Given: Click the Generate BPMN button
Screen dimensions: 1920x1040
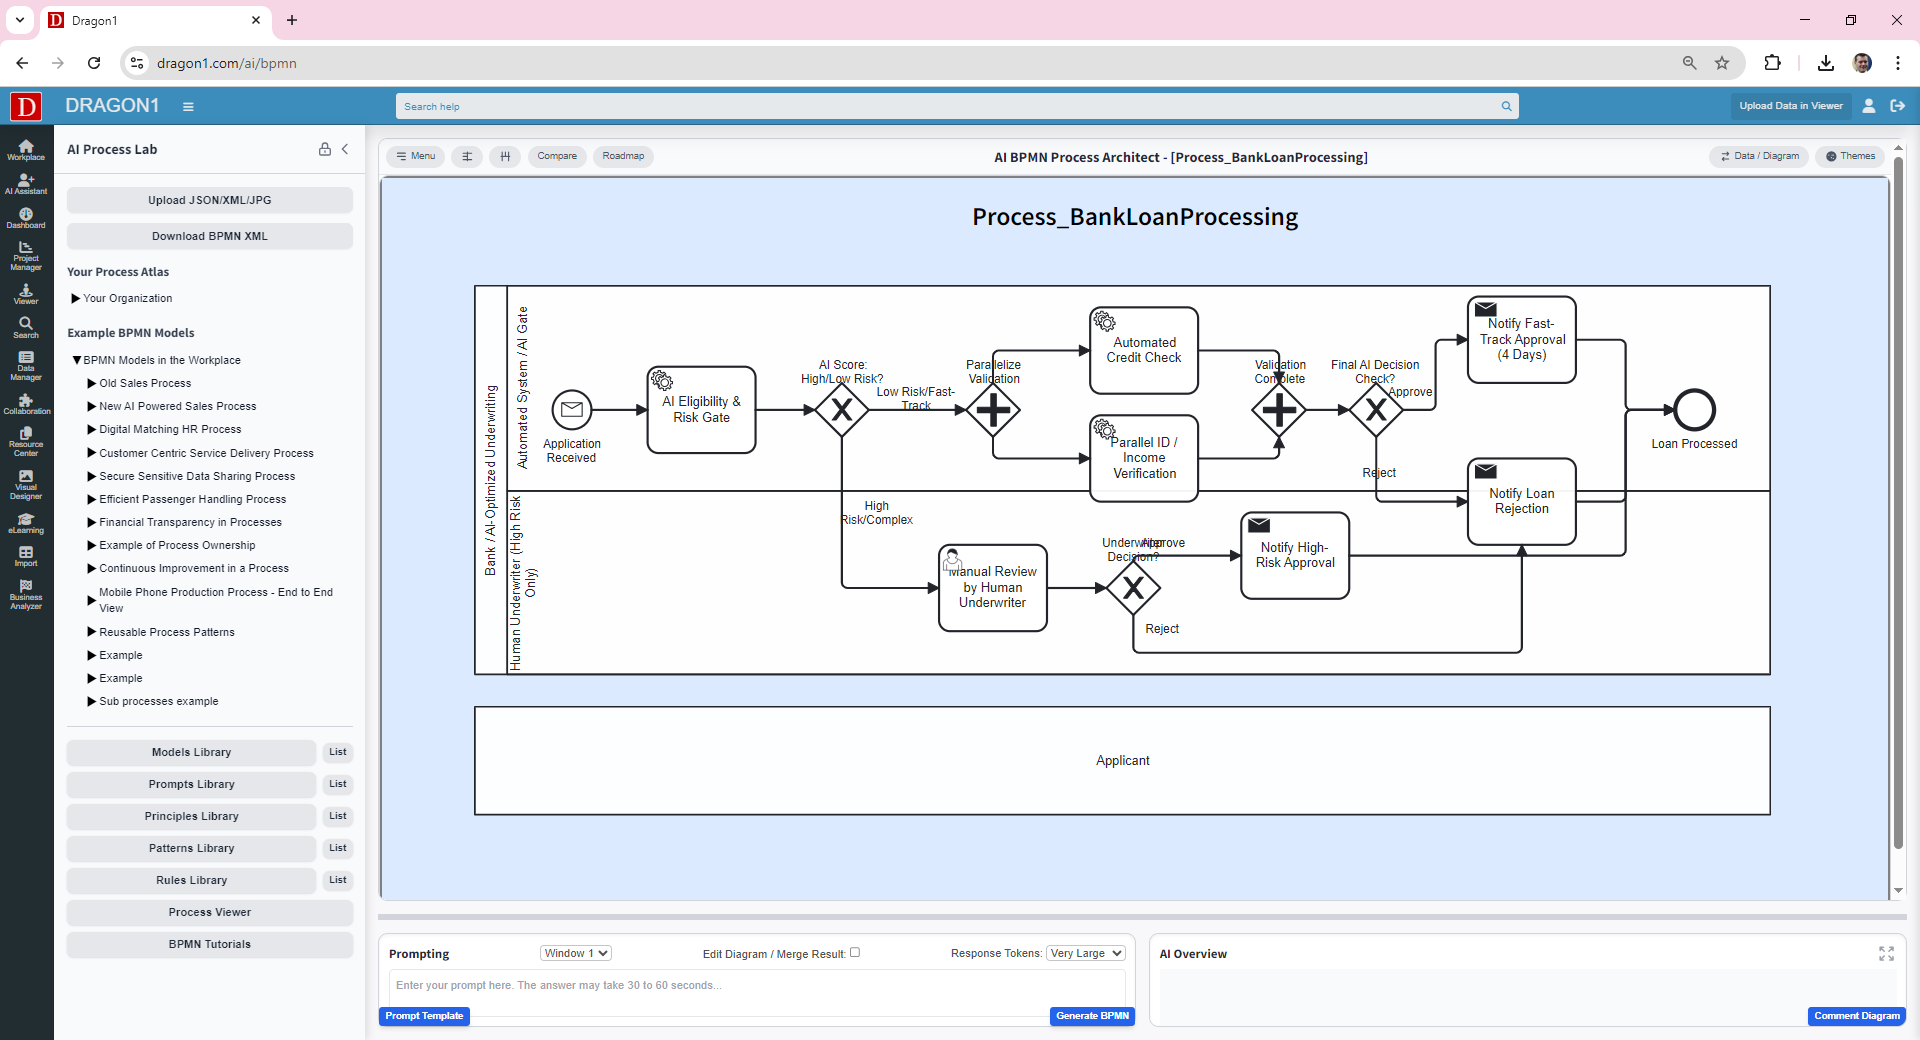Looking at the screenshot, I should (x=1092, y=1015).
